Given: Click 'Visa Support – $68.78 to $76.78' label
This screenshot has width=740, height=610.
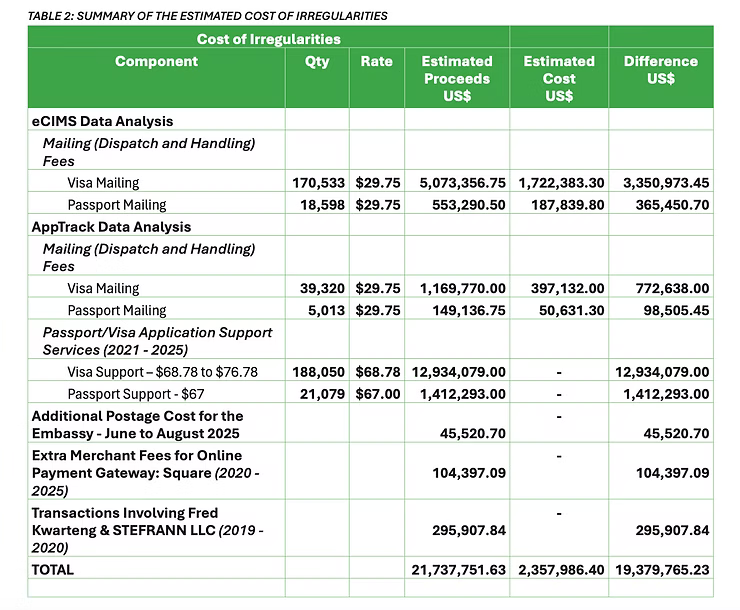Looking at the screenshot, I should click(x=162, y=372).
